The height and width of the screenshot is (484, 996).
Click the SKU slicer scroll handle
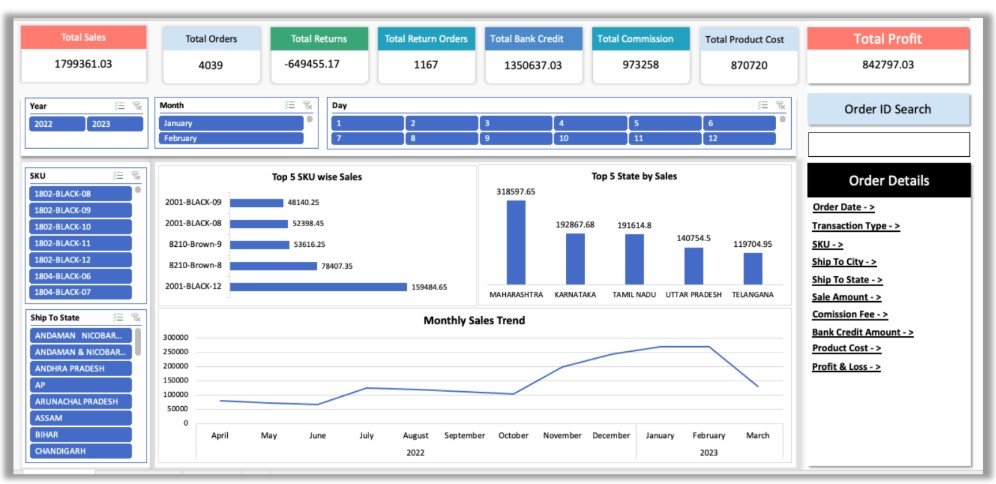138,189
